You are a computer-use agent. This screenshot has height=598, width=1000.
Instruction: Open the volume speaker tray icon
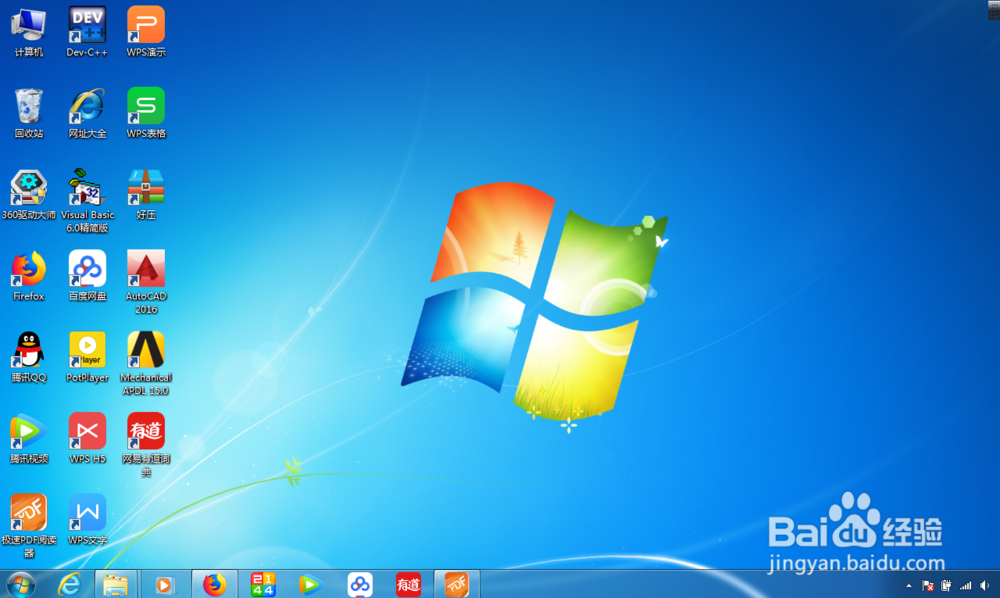(985, 586)
